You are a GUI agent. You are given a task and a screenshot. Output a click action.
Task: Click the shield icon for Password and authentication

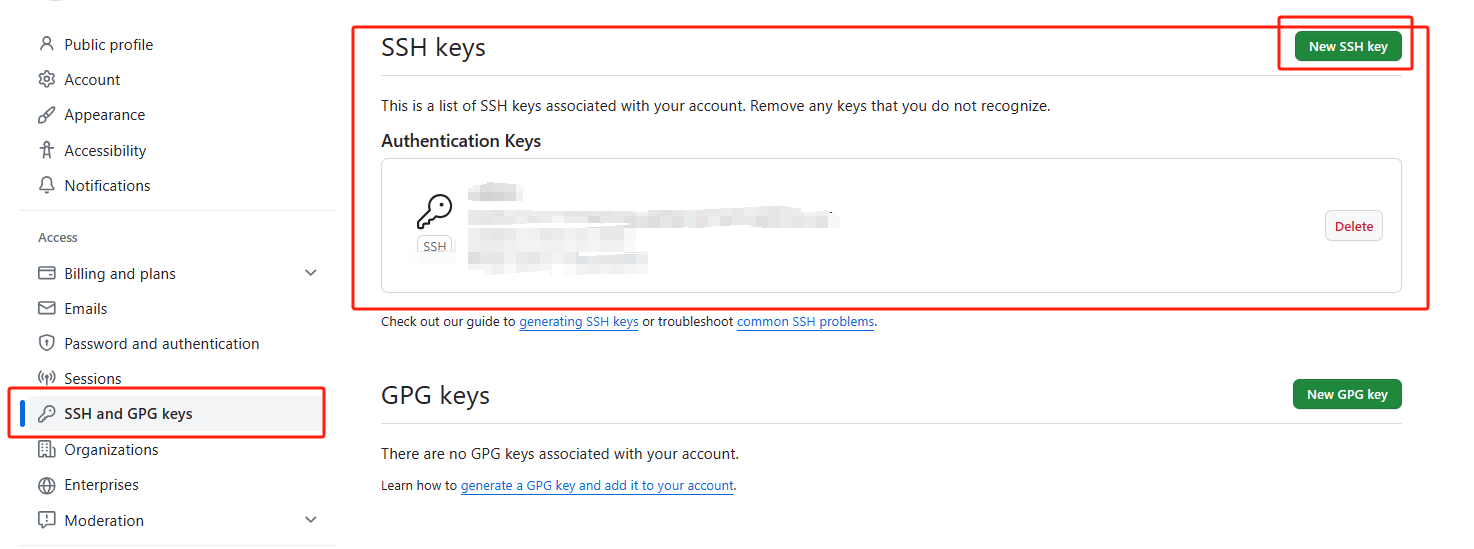pos(46,343)
